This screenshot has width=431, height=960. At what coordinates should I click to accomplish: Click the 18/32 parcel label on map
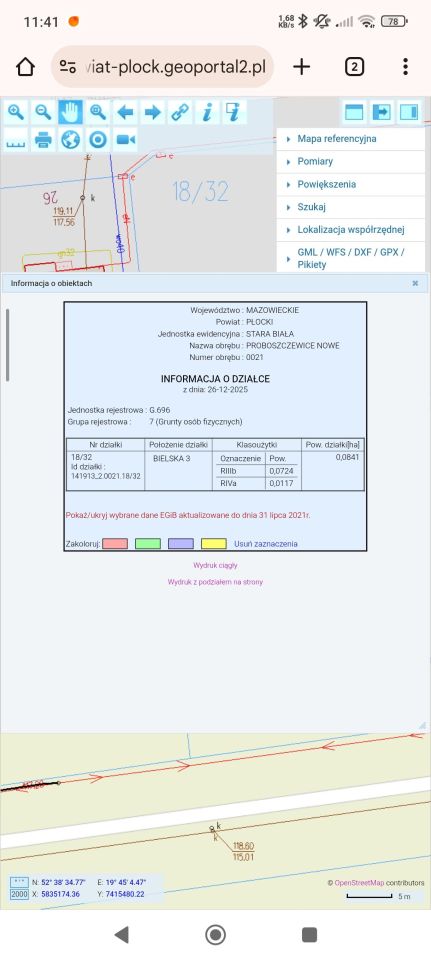pos(200,192)
